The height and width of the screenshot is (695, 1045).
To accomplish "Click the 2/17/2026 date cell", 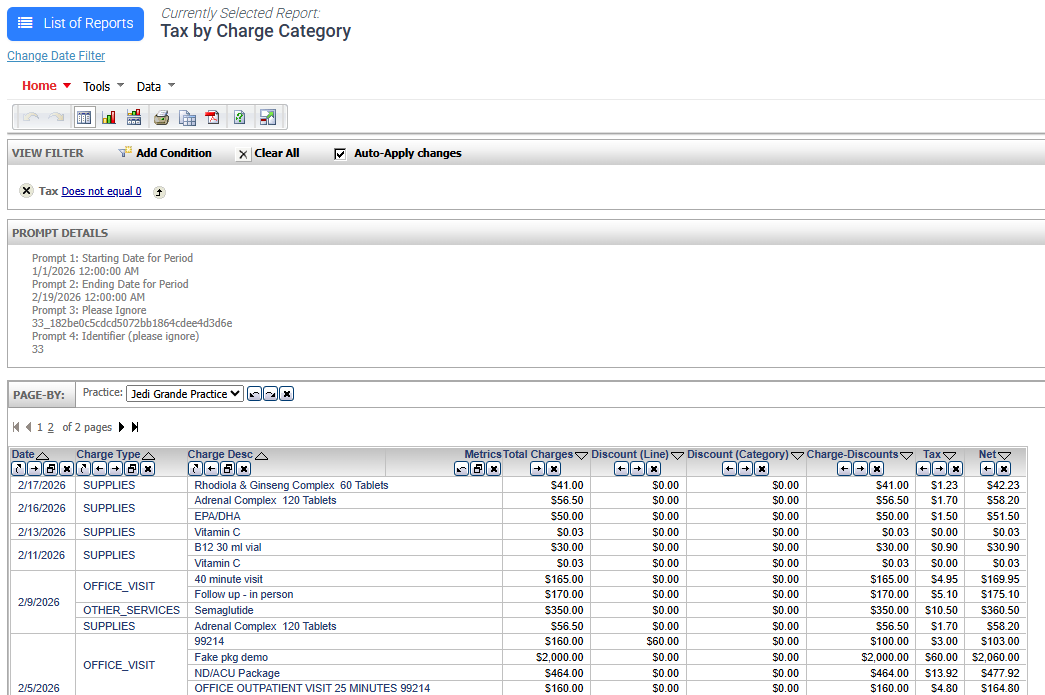I will (x=41, y=485).
